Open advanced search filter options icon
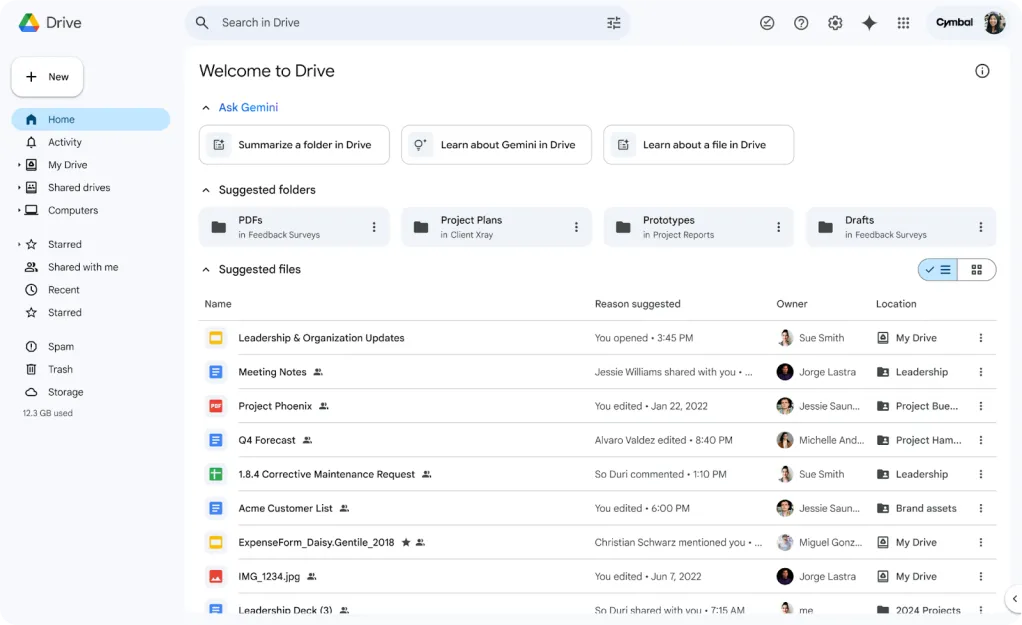 [x=613, y=23]
